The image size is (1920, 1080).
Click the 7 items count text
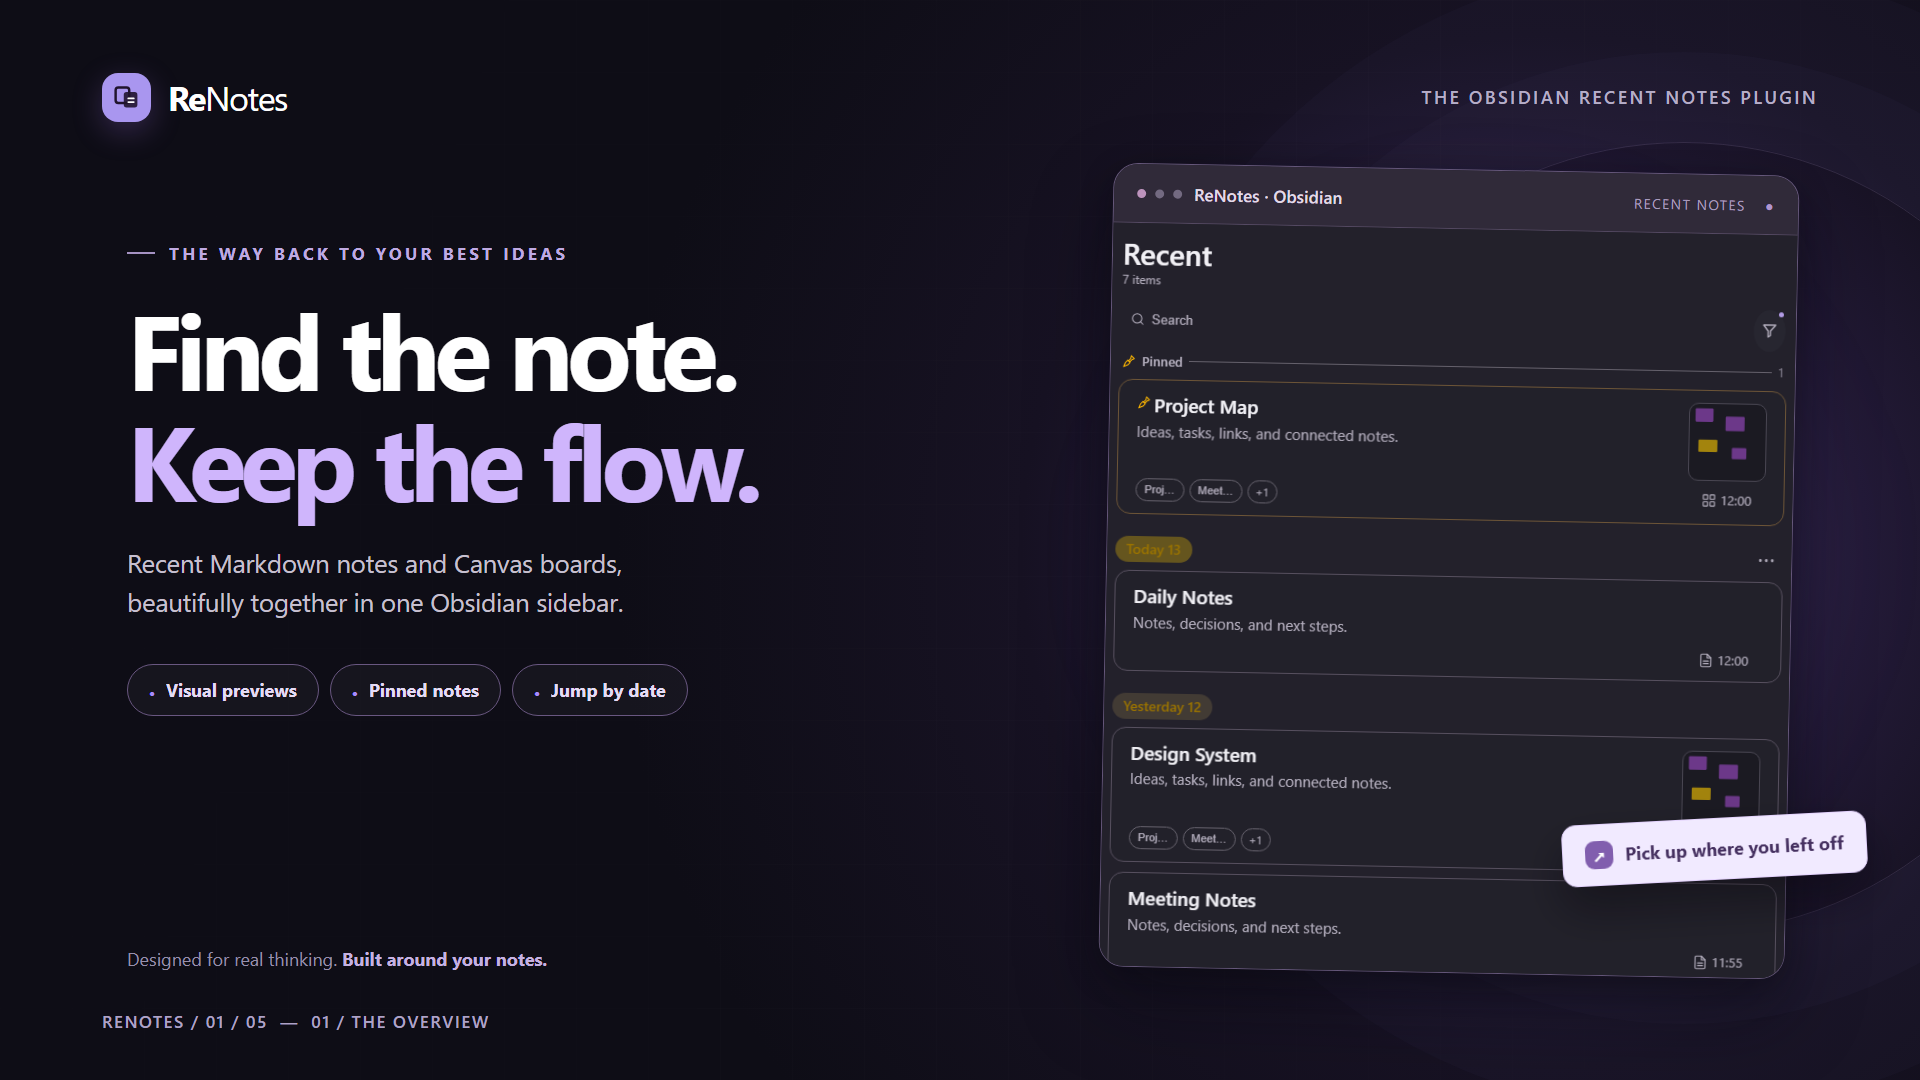tap(1141, 280)
